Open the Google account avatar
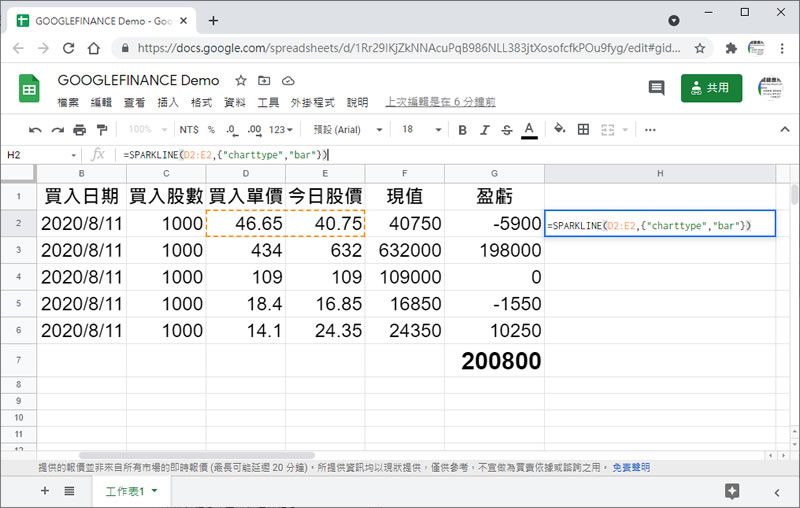800x508 pixels. click(x=770, y=88)
